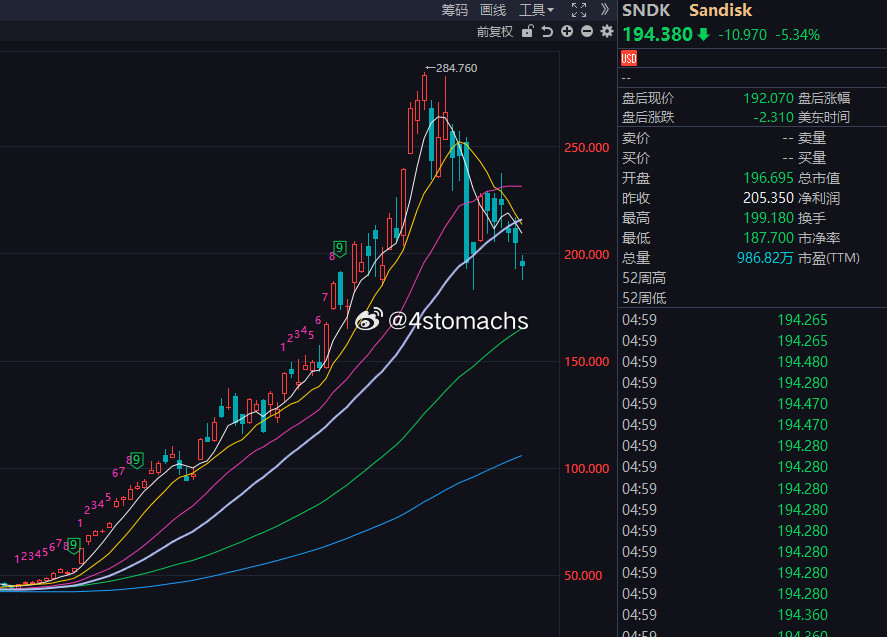887x637 pixels.
Task: Click the percent change -5.34%
Action: [798, 35]
